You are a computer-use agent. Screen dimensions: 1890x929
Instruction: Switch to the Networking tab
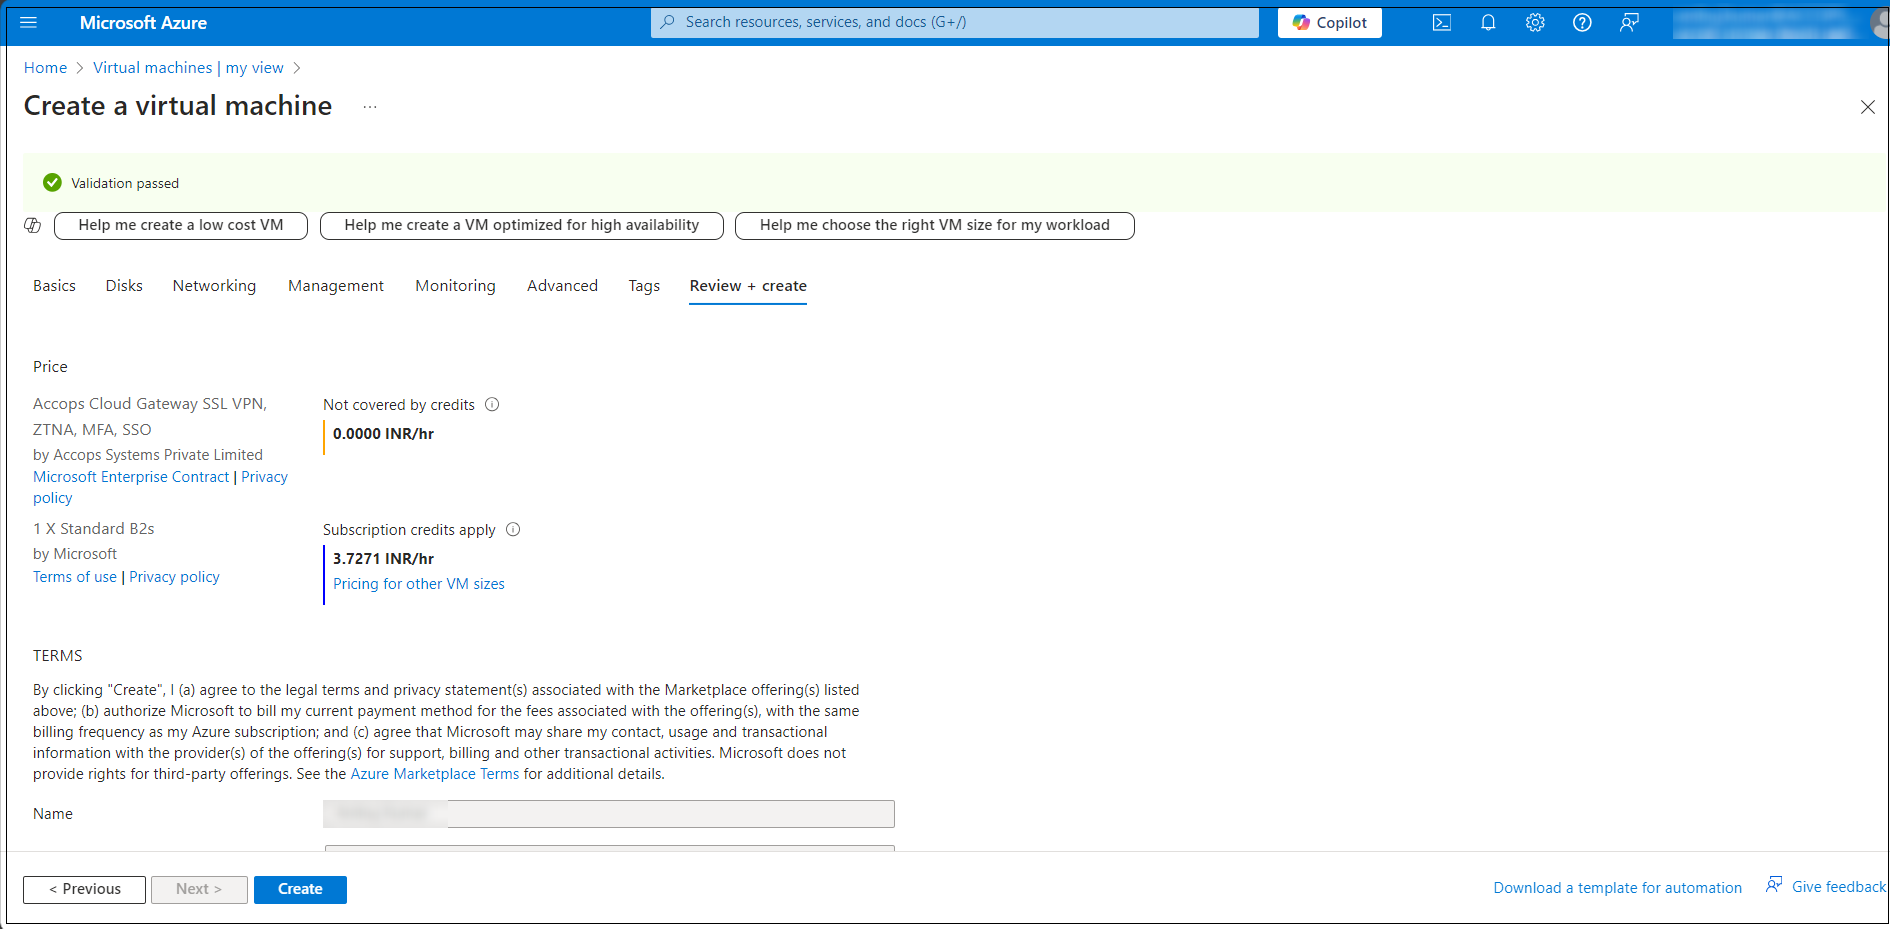tap(214, 286)
